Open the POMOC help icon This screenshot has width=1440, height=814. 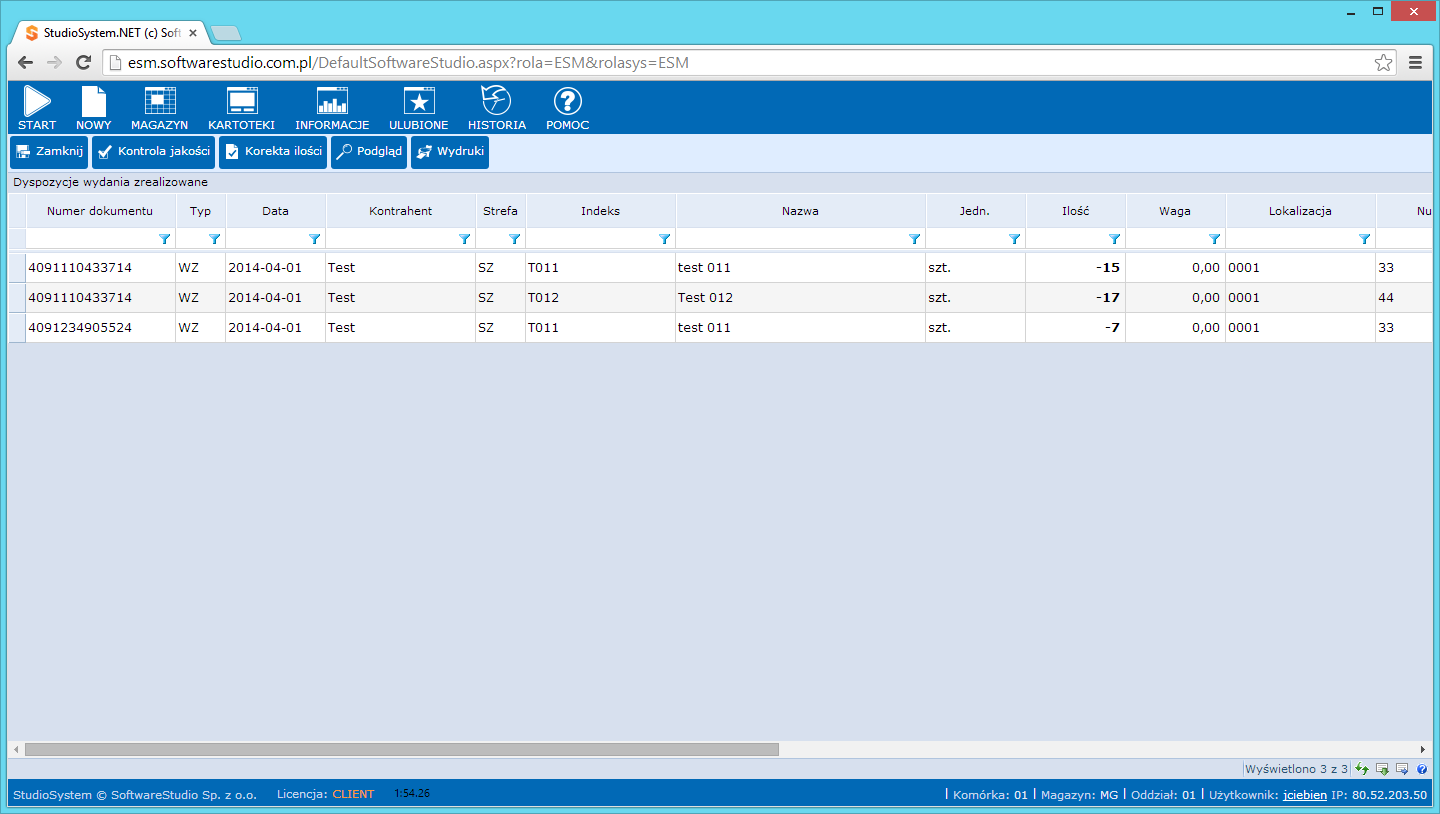point(567,108)
